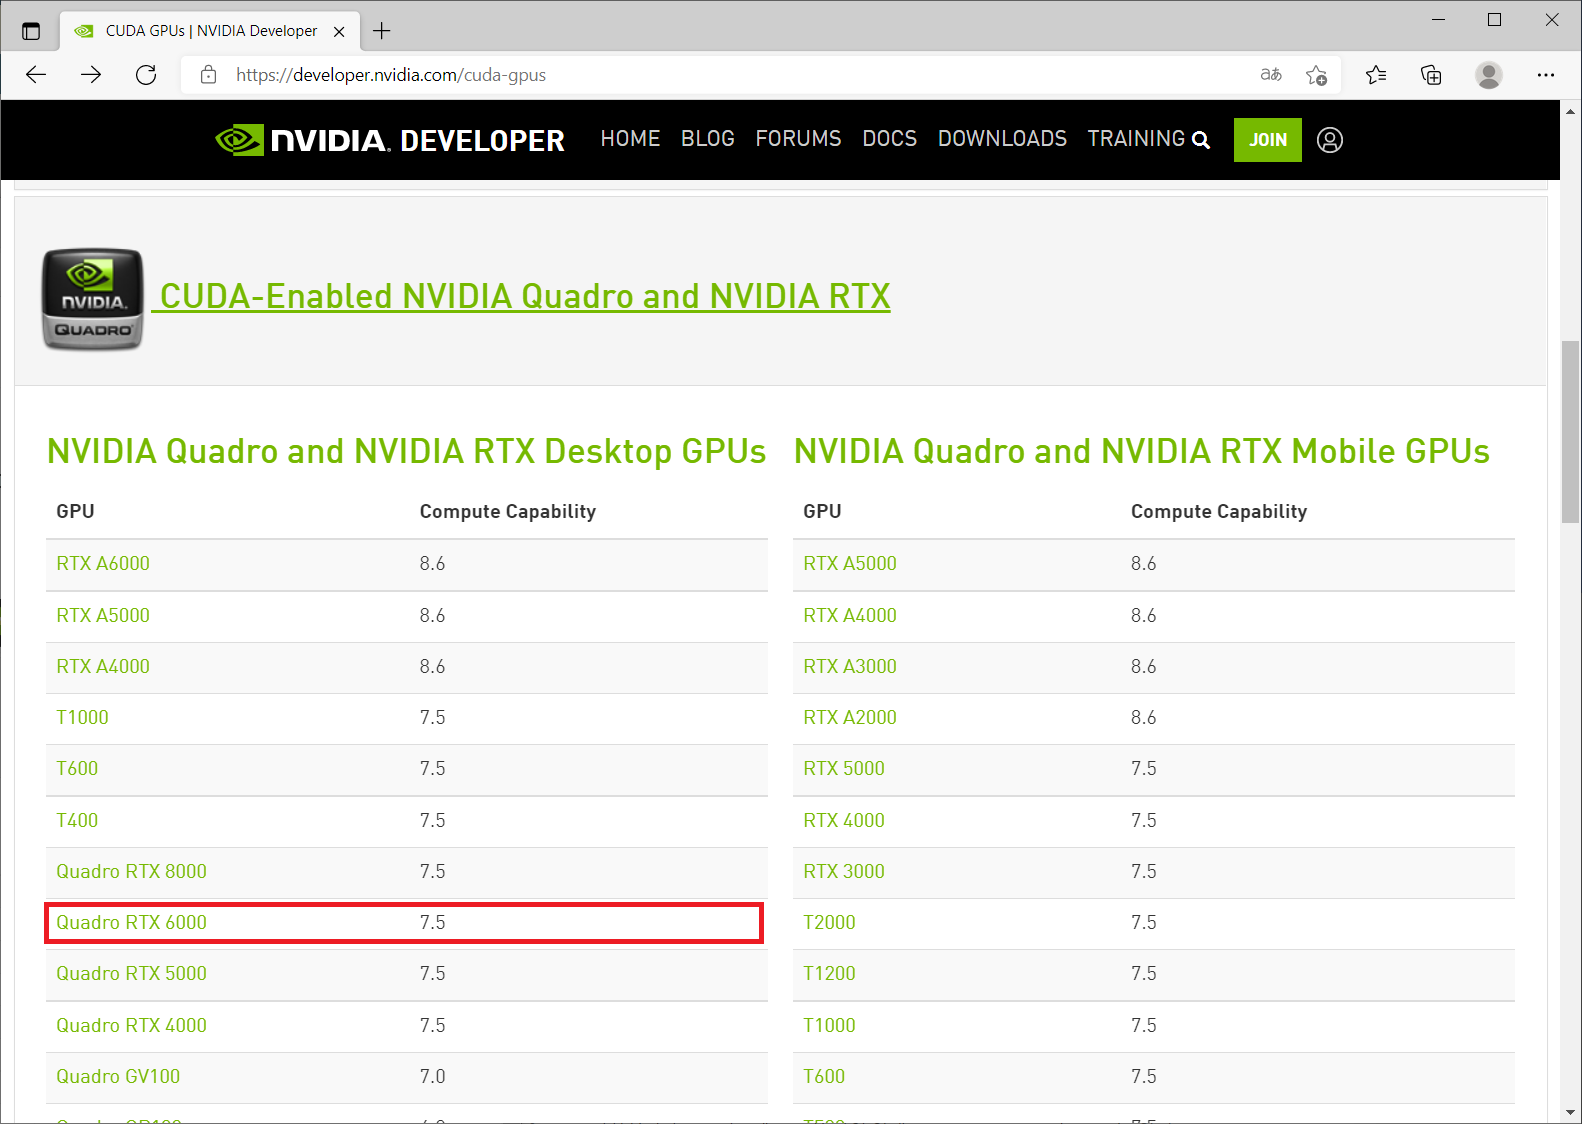The image size is (1582, 1124).
Task: Open the RTX 4000 link
Action: point(844,820)
